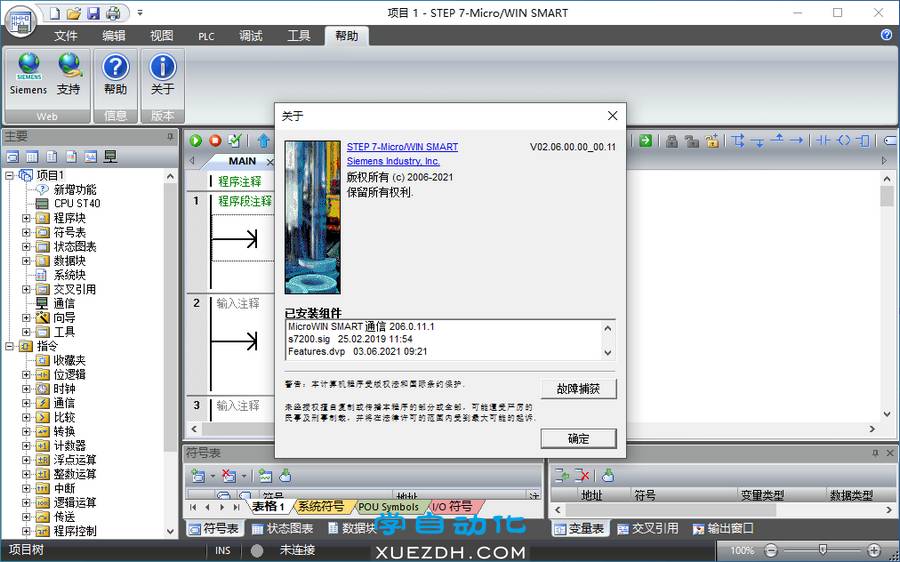Viewport: 900px width, 562px height.
Task: Click the Save diskette icon in title bar
Action: (93, 13)
